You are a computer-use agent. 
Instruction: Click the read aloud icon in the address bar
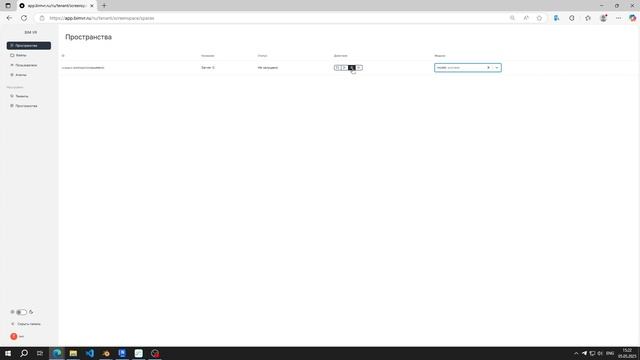(526, 18)
